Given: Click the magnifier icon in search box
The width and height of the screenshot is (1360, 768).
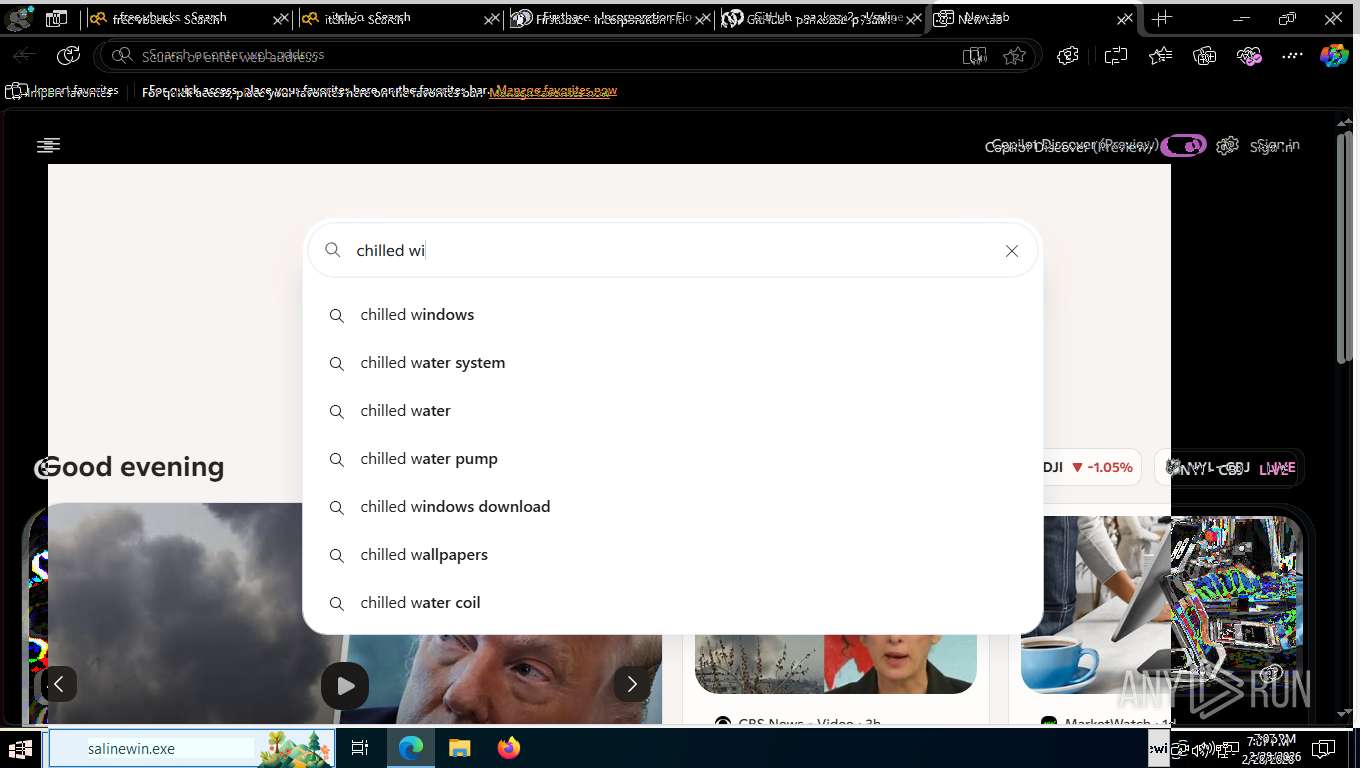Looking at the screenshot, I should (x=333, y=250).
